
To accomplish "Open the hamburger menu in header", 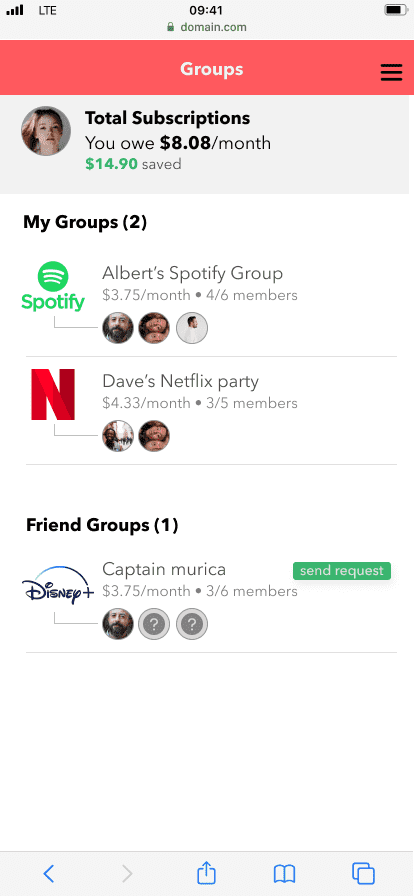I will pos(391,73).
